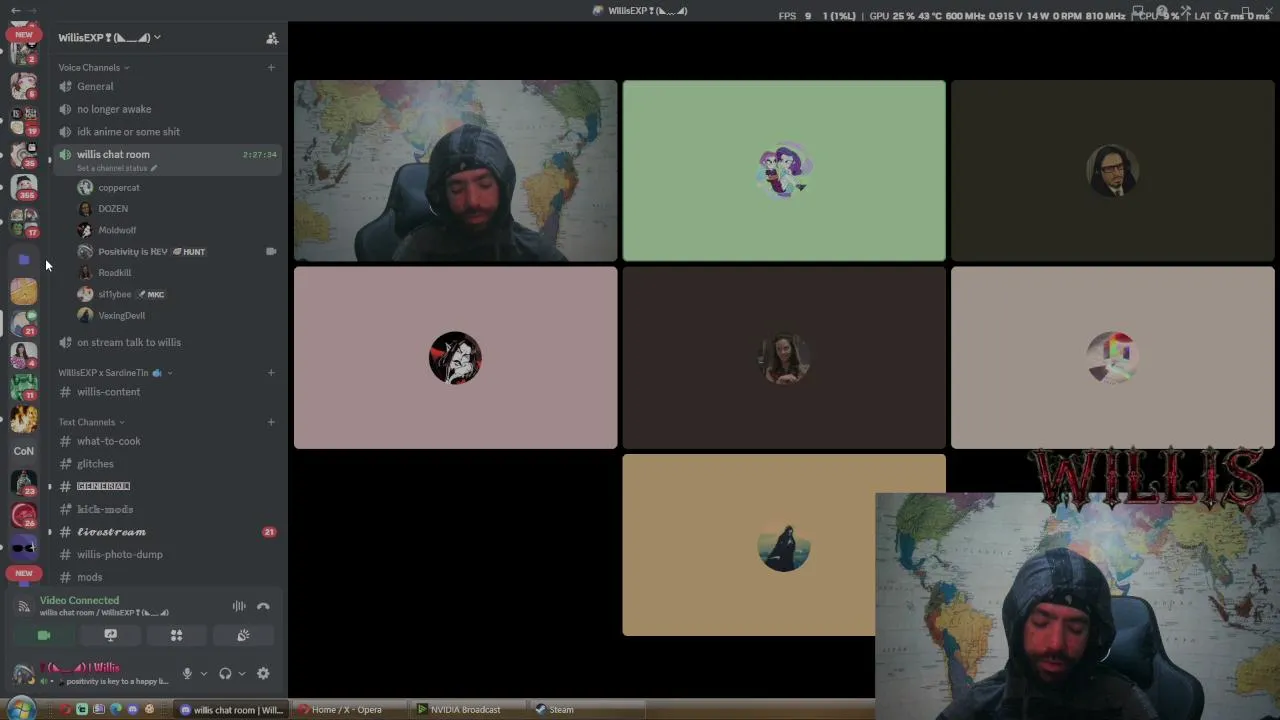
Task: Open headphone output options dropdown arrow
Action: (x=241, y=674)
